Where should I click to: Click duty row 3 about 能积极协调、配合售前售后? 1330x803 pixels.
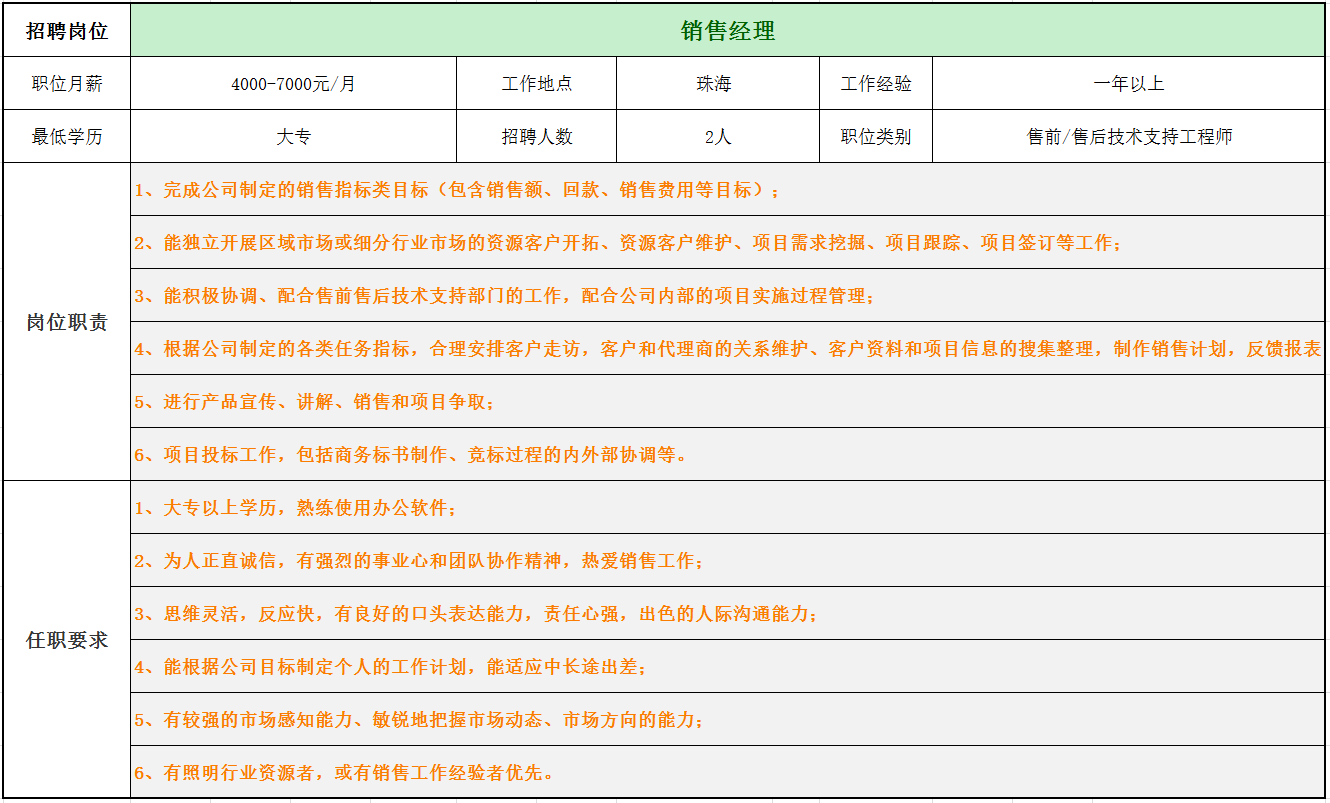[728, 296]
